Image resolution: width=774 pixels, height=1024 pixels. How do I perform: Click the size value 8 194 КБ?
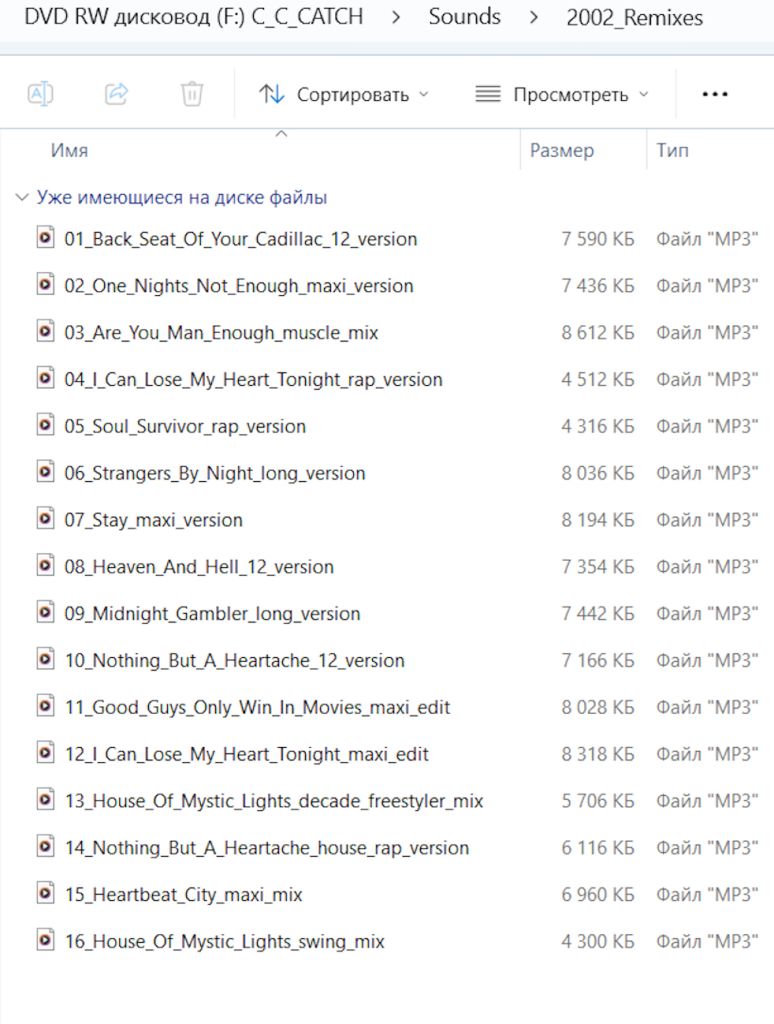tap(598, 520)
